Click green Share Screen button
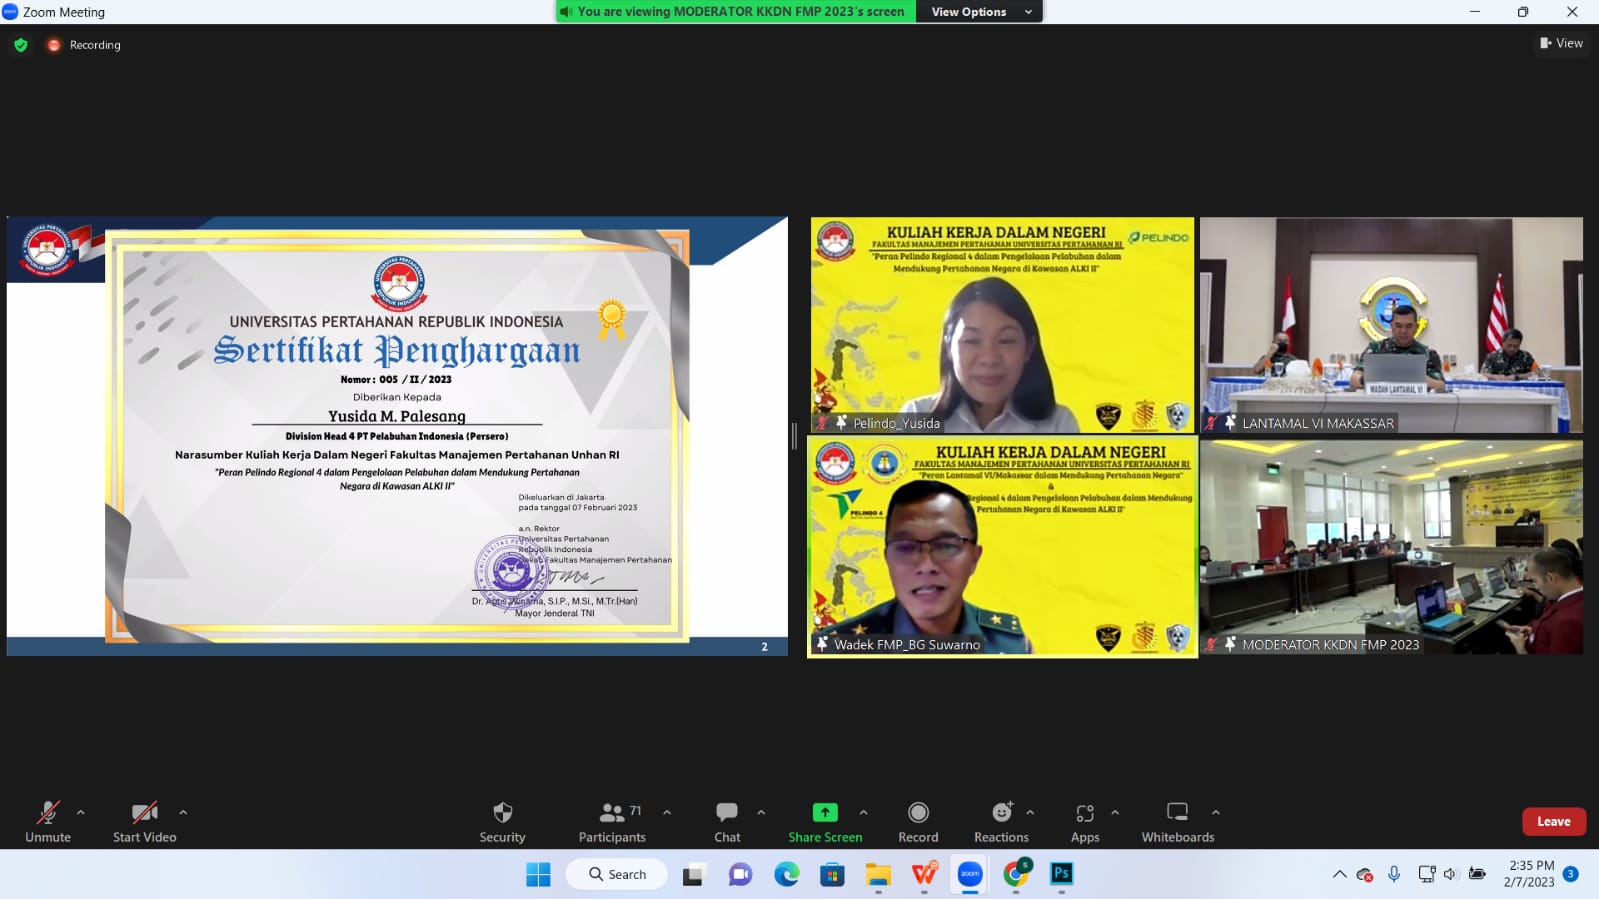 825,822
